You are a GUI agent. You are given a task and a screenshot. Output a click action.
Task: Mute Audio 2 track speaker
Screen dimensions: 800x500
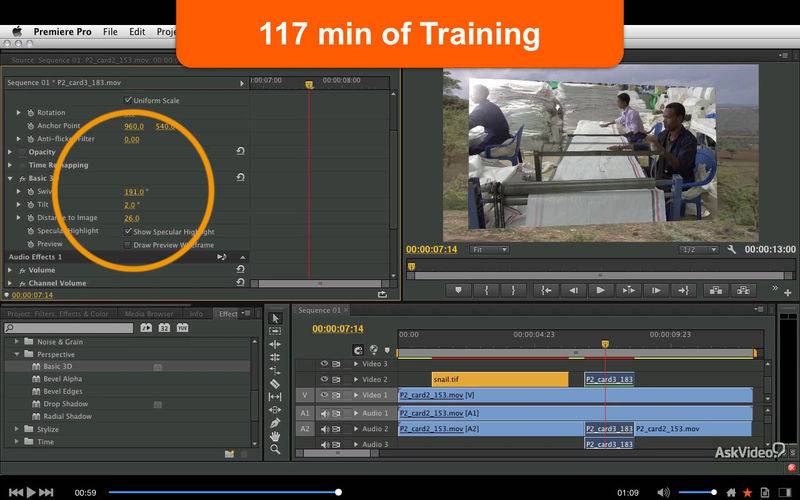click(x=324, y=429)
